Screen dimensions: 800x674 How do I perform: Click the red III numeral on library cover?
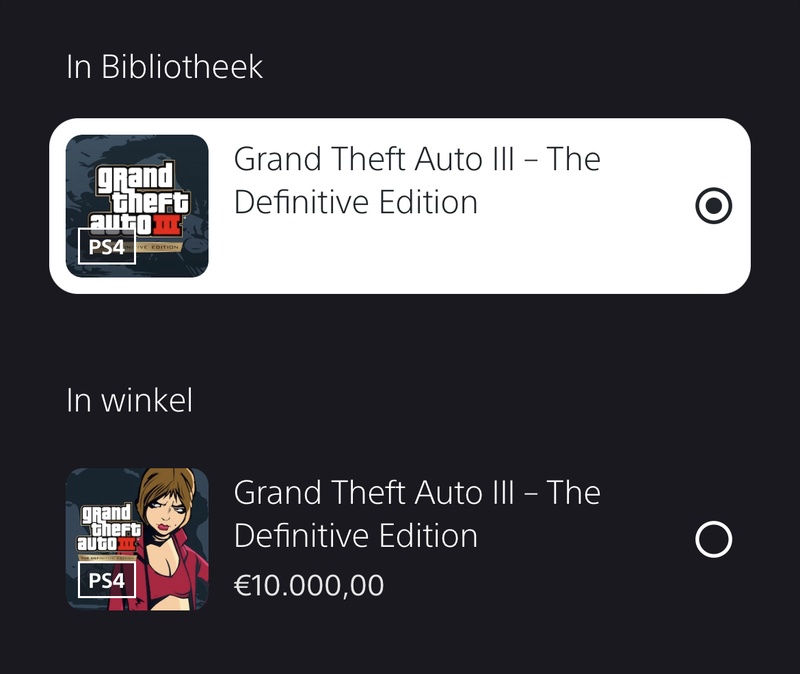click(x=167, y=224)
